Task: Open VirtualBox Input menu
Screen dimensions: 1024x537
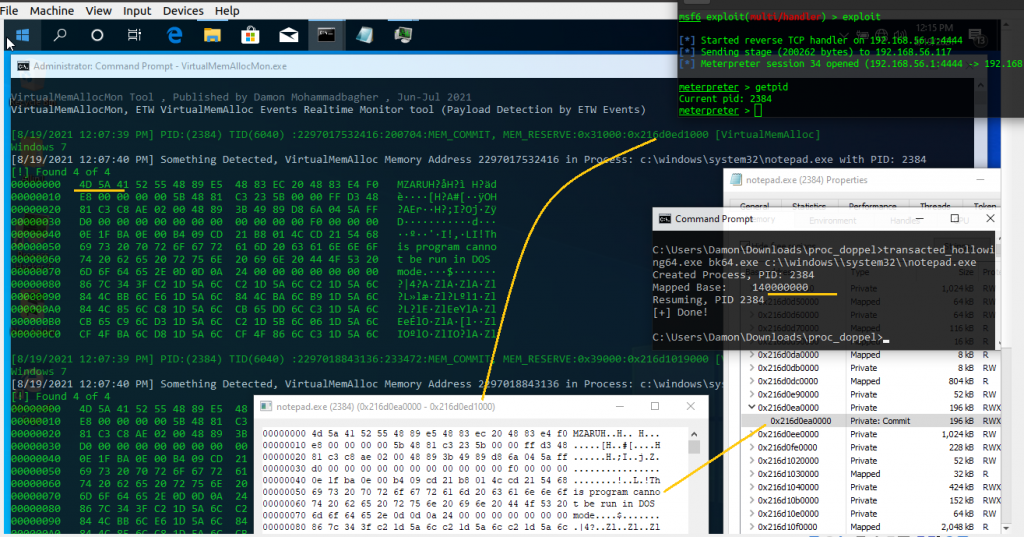Action: 137,10
